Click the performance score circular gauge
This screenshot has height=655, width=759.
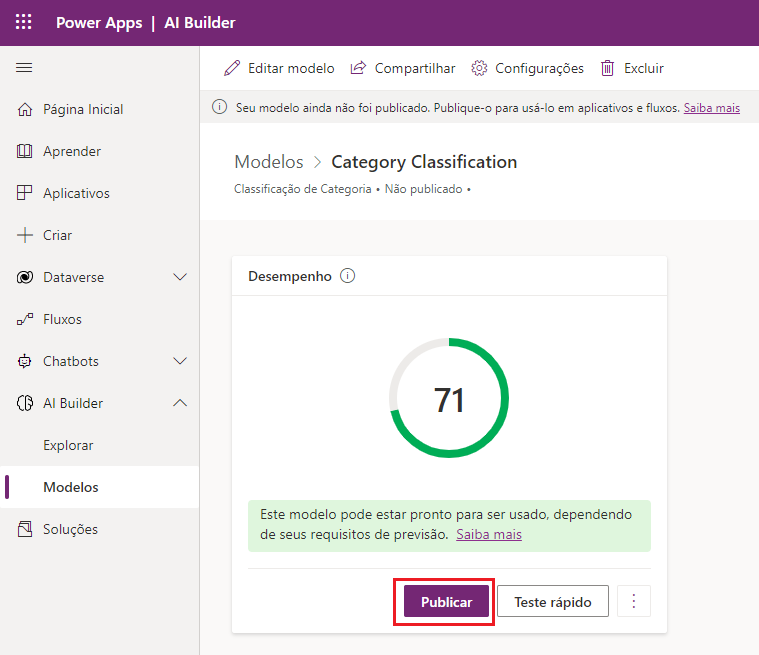[449, 398]
